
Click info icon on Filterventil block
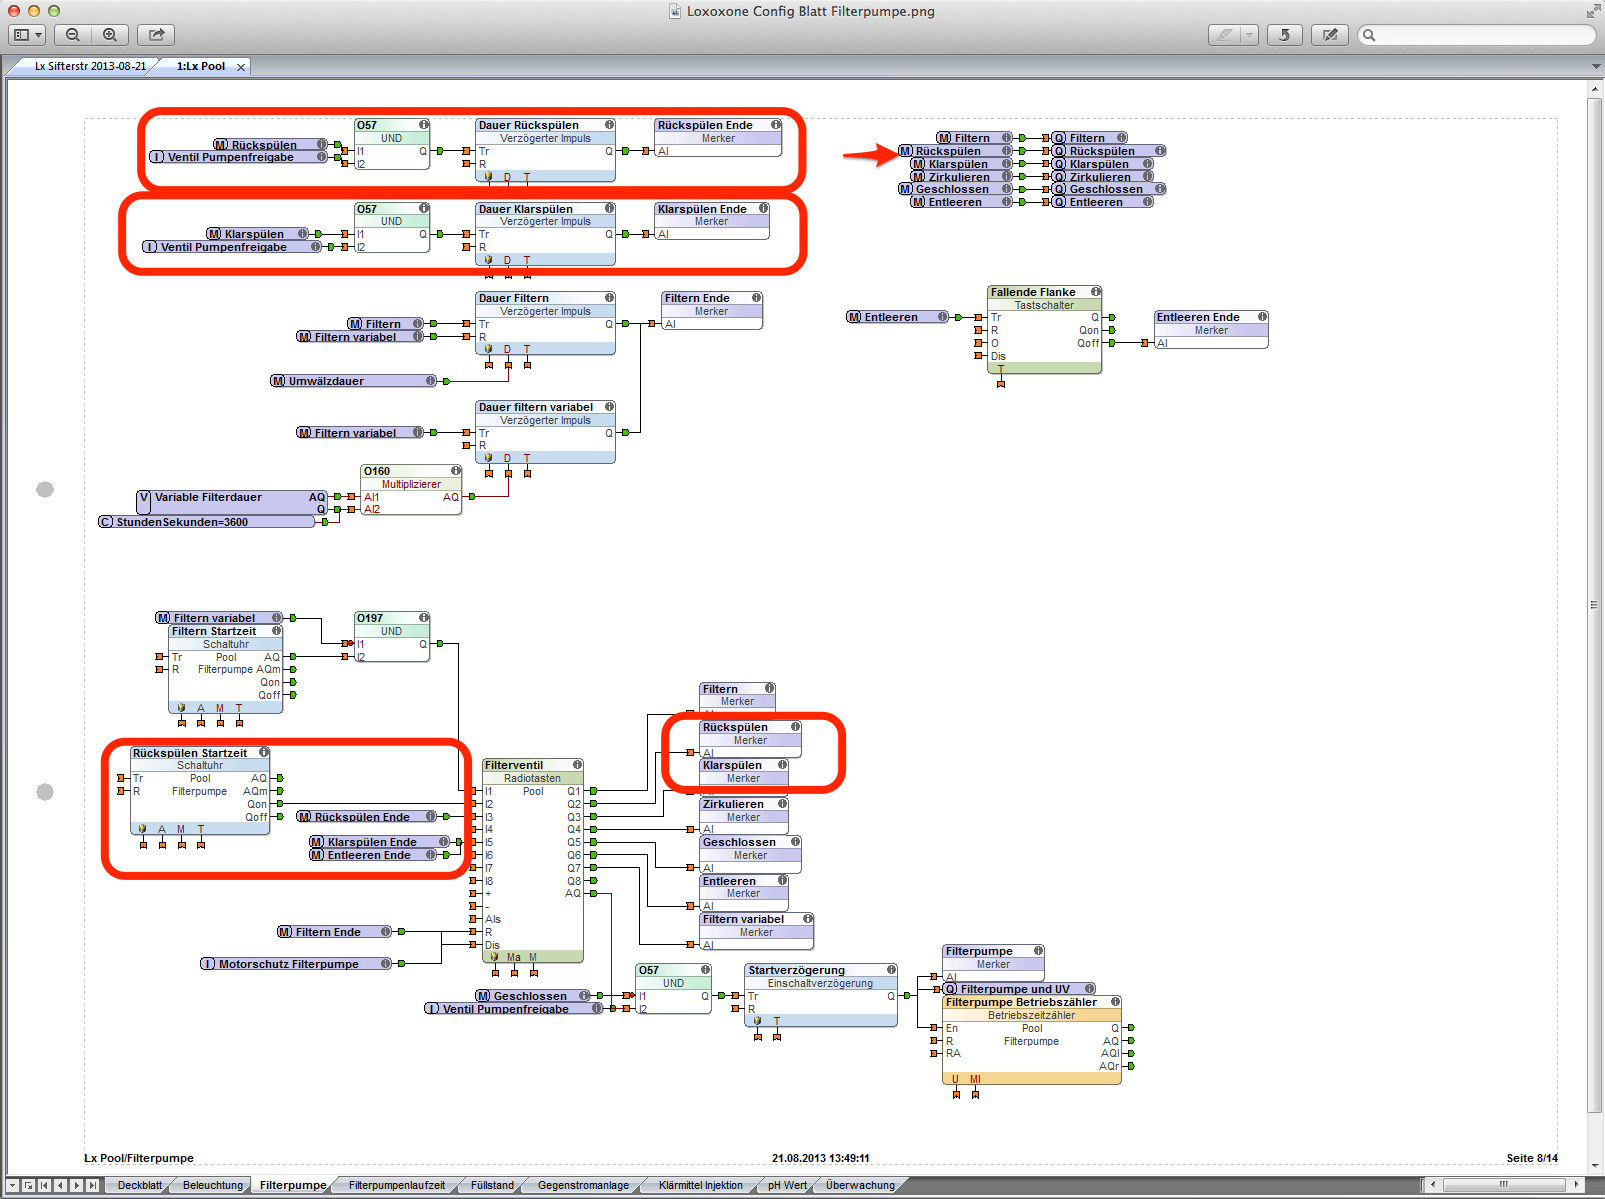click(x=577, y=765)
